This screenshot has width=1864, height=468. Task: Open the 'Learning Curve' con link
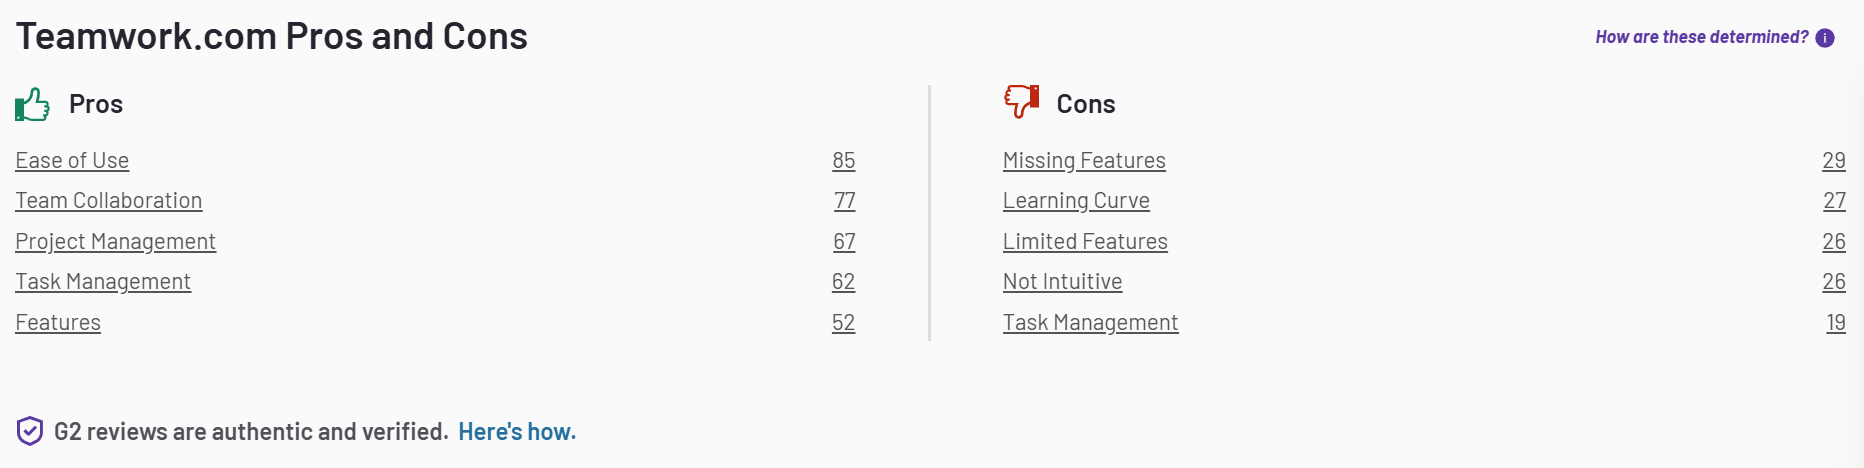(x=1076, y=201)
